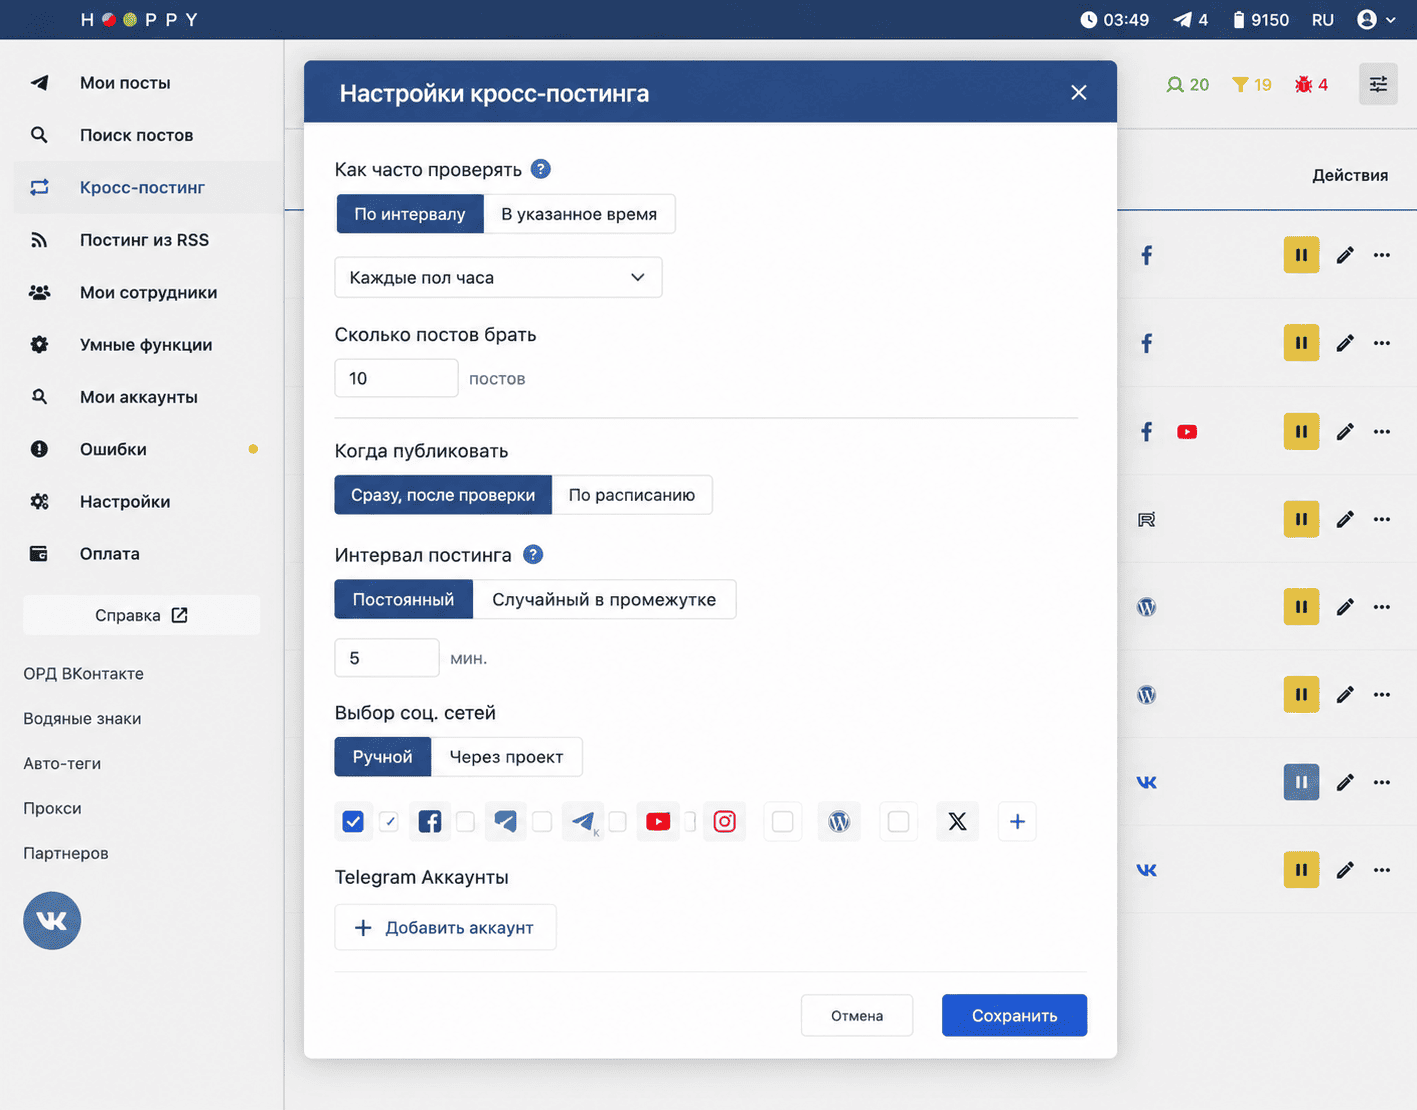Viewport: 1417px width, 1110px height.
Task: Open Поиск постов in the sidebar
Action: (x=148, y=135)
